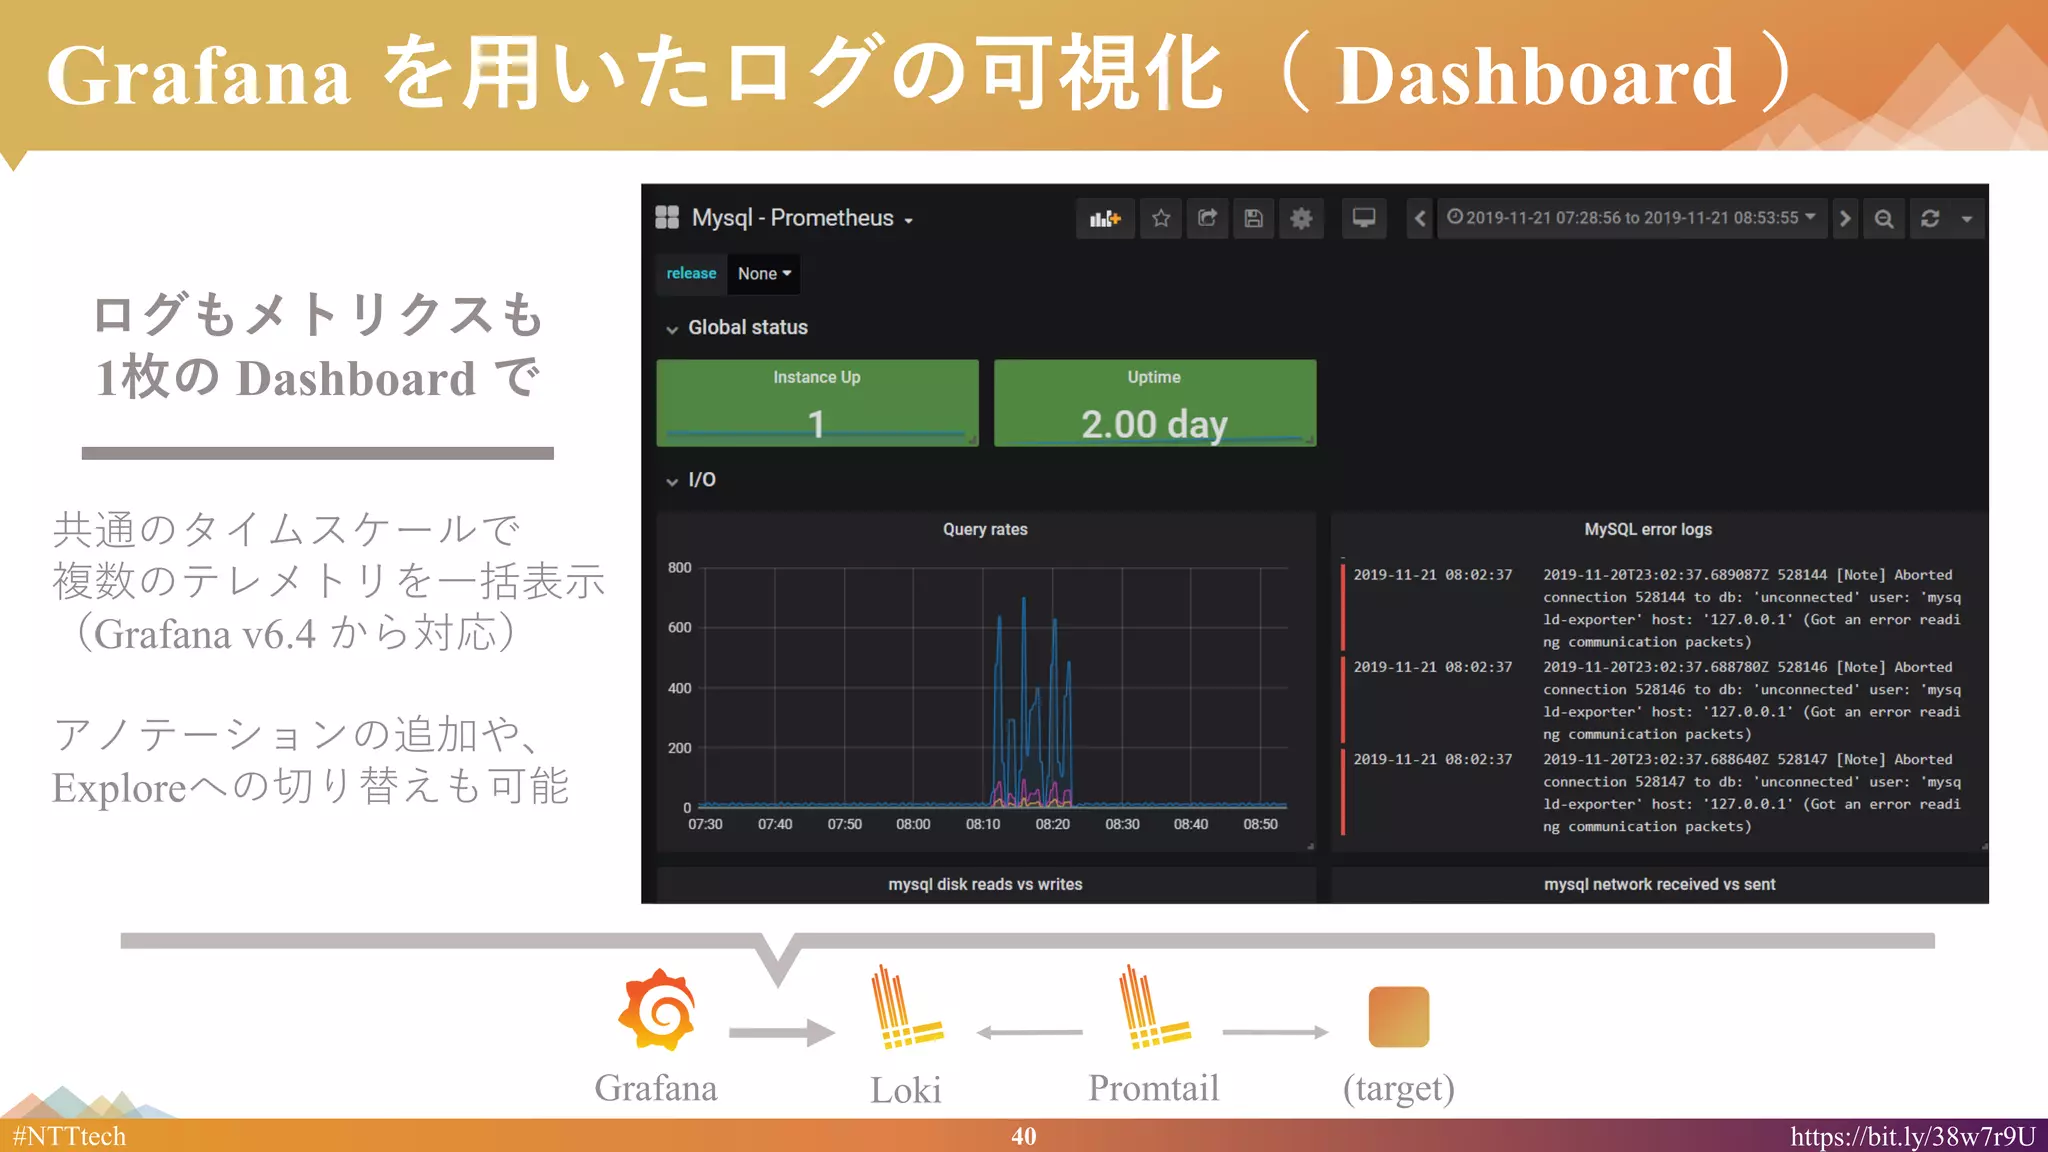
Task: Open the time range picker
Action: point(1631,218)
